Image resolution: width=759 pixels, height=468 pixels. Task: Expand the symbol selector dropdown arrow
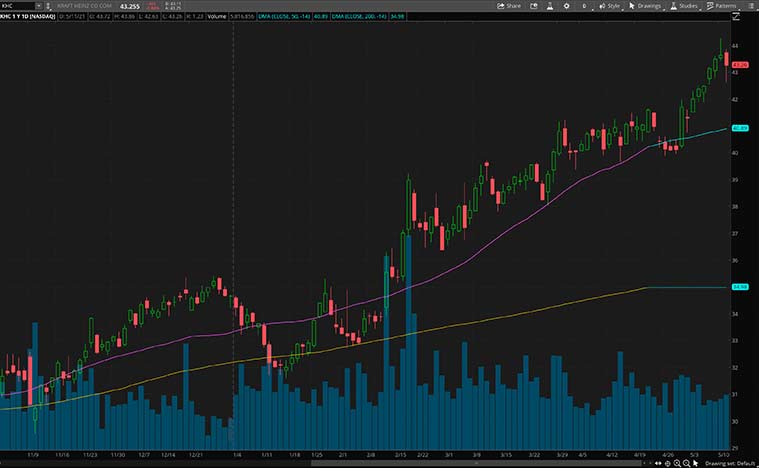point(38,6)
